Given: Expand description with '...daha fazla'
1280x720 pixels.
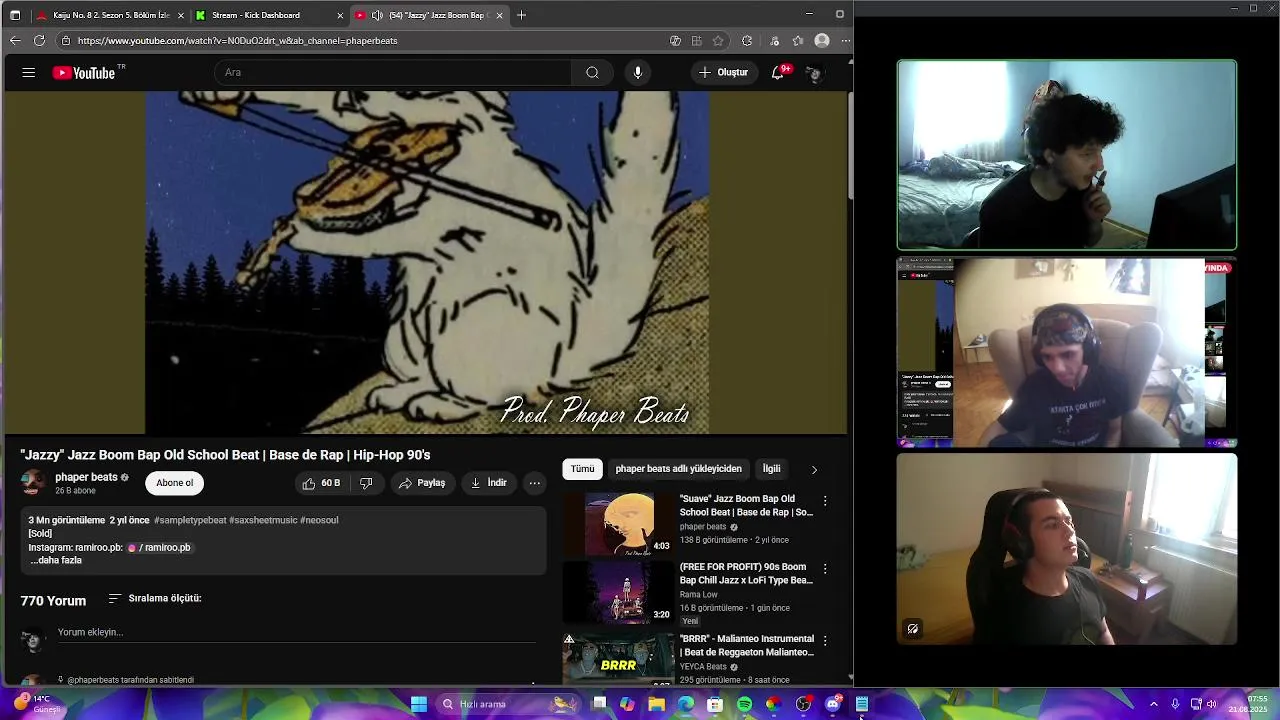Looking at the screenshot, I should click(56, 560).
